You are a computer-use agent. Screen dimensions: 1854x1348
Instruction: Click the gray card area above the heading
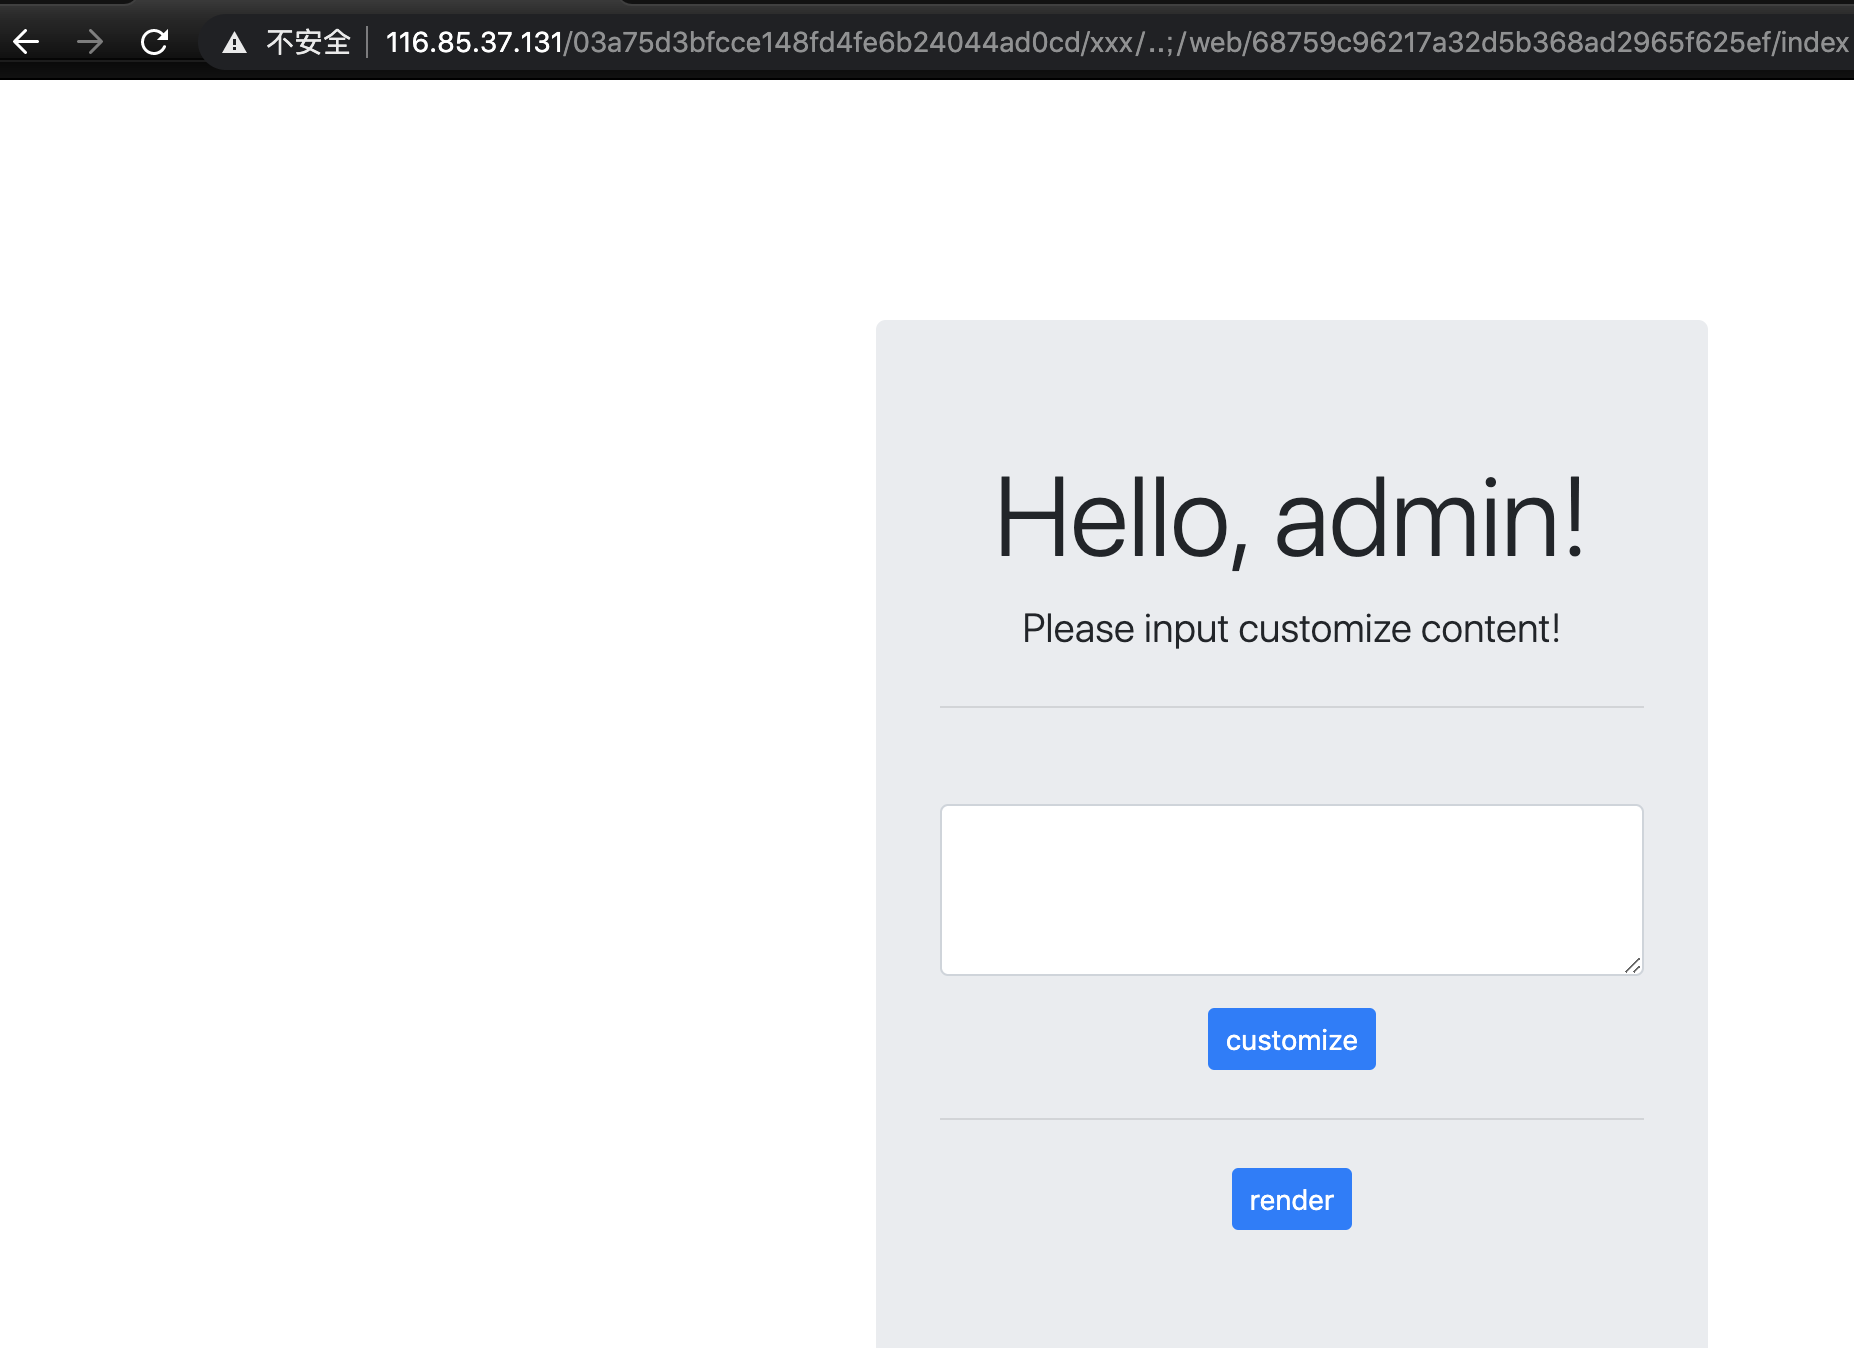(x=1290, y=390)
